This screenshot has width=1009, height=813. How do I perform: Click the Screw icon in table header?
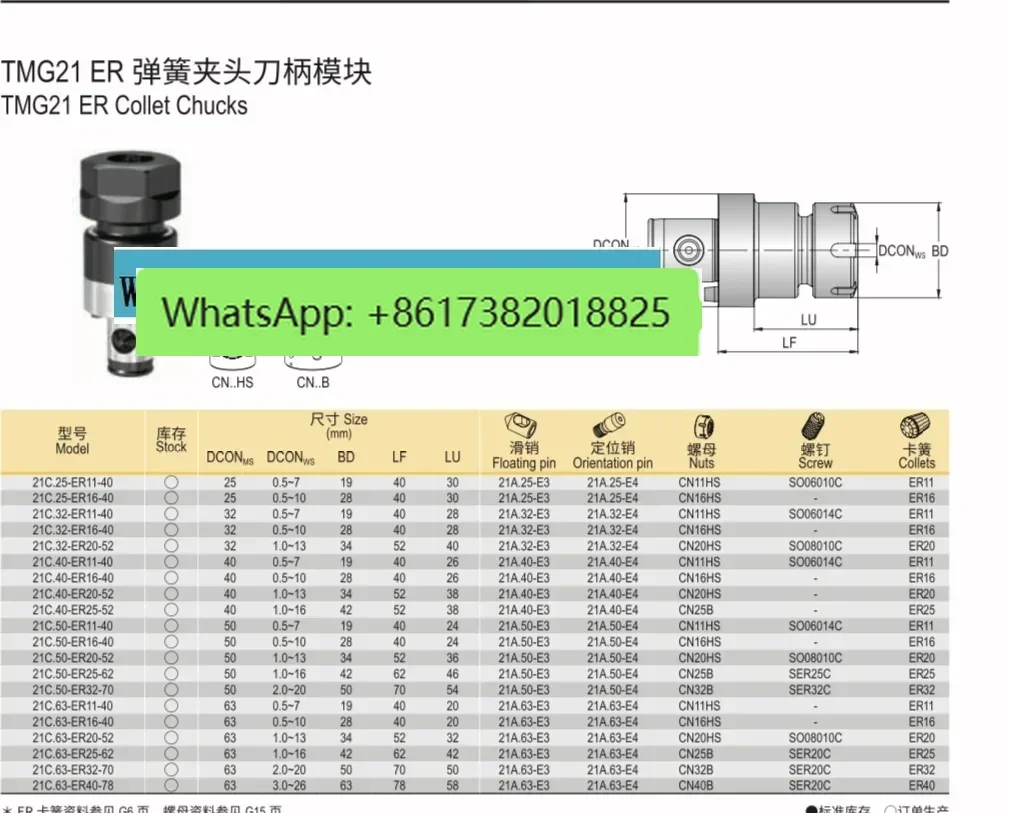[813, 427]
